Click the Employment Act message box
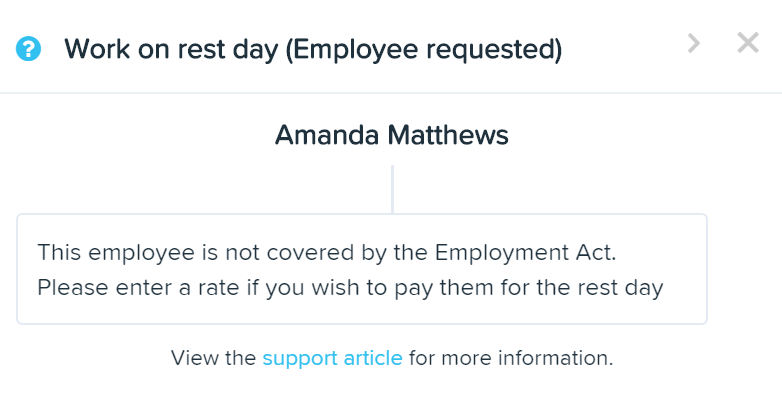 click(362, 269)
